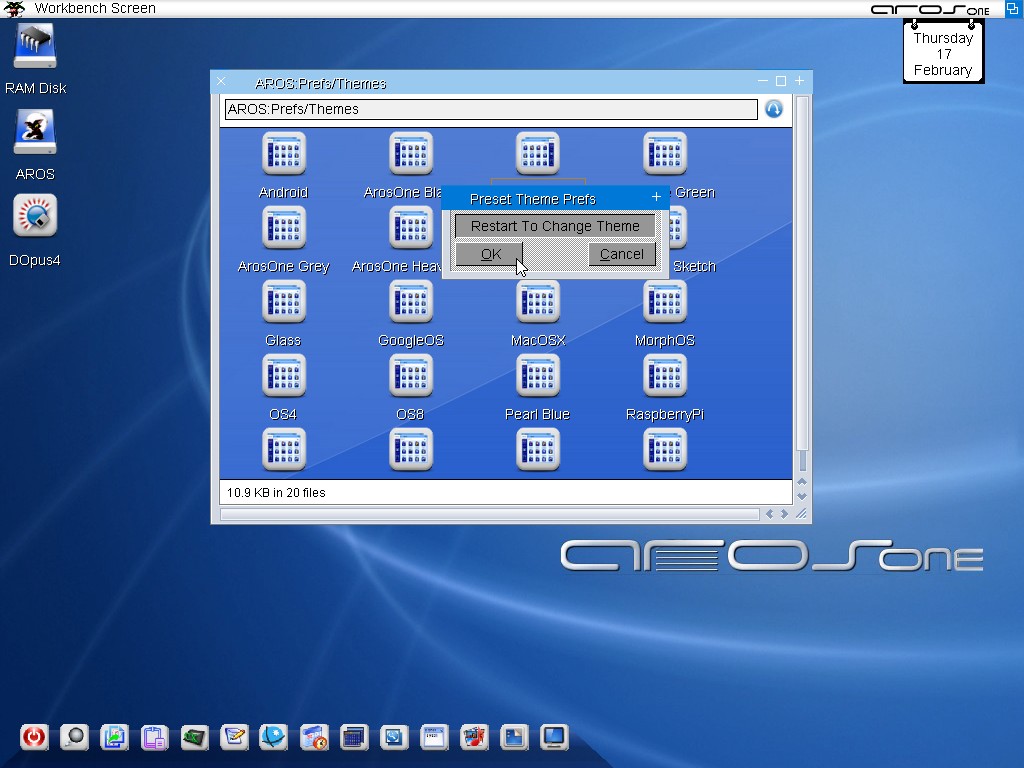Select the MacOSX theme icon

pos(537,302)
